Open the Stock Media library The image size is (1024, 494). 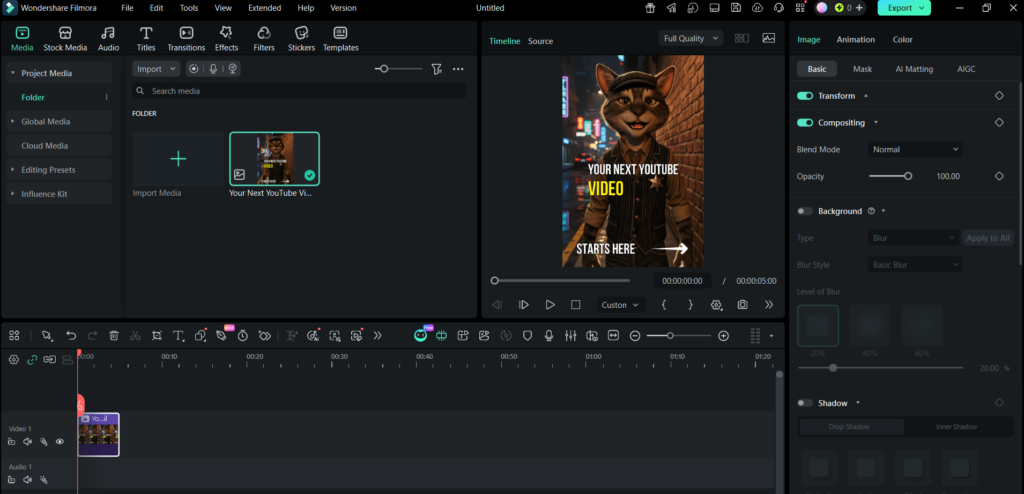point(65,39)
